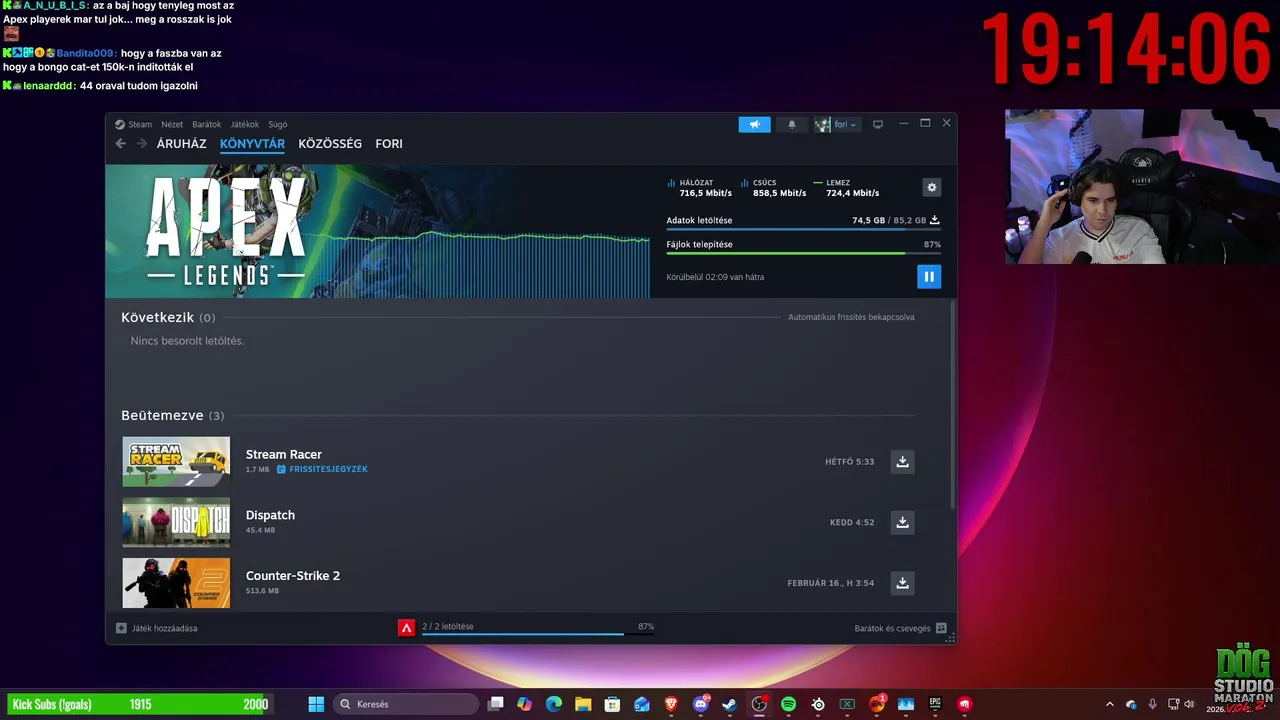Screen dimensions: 1280x720
Task: Click Automatikus frissítés bekapcsolva text
Action: 851,317
